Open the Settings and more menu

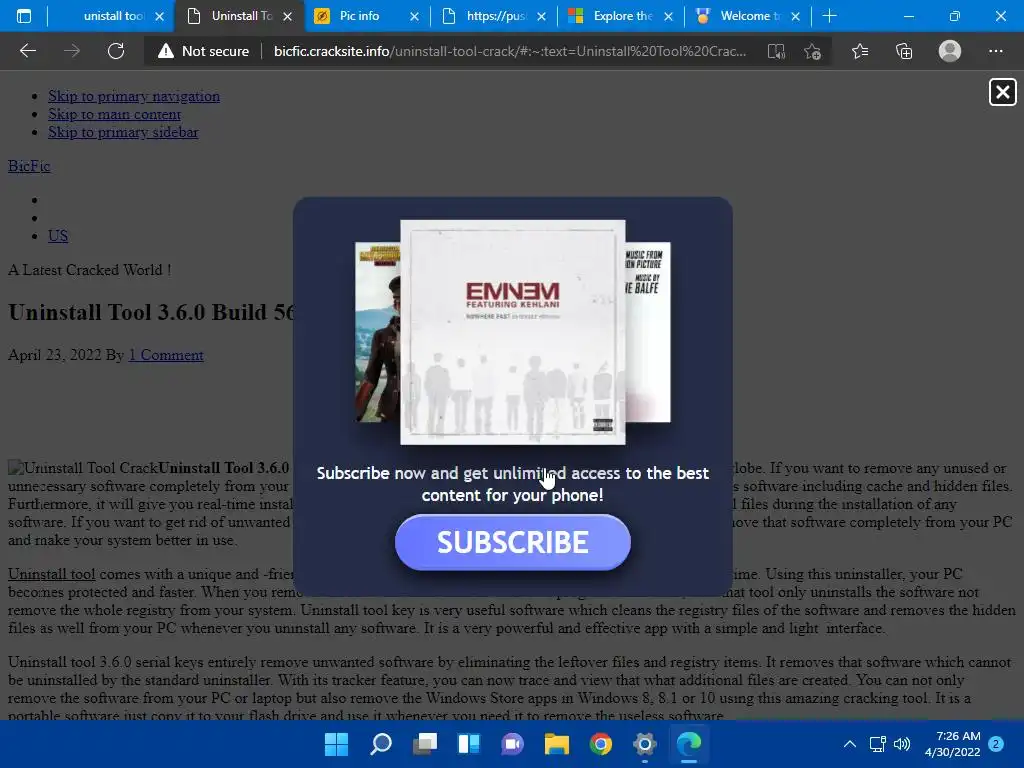tap(995, 51)
